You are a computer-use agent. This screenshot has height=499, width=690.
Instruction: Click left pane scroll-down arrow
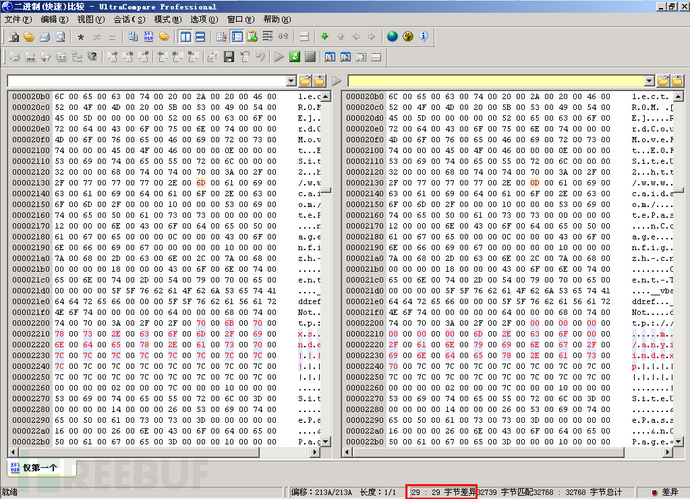(x=326, y=441)
